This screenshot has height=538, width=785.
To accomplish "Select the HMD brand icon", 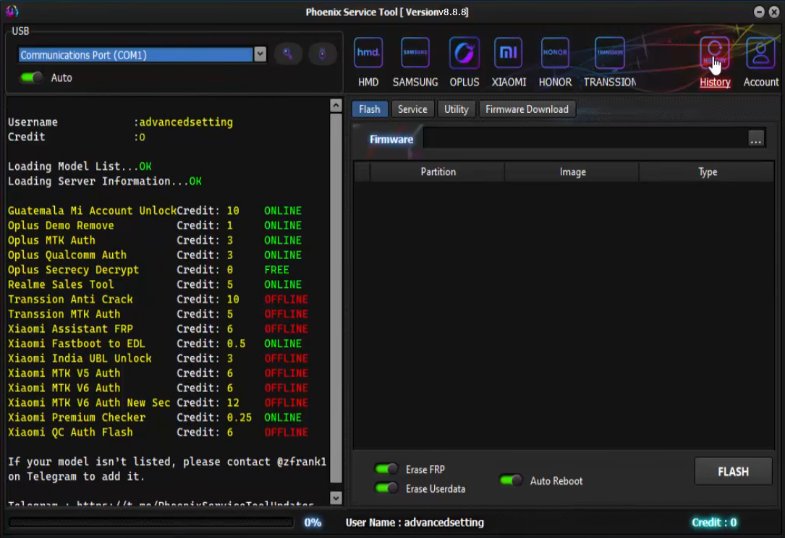I will click(x=369, y=53).
